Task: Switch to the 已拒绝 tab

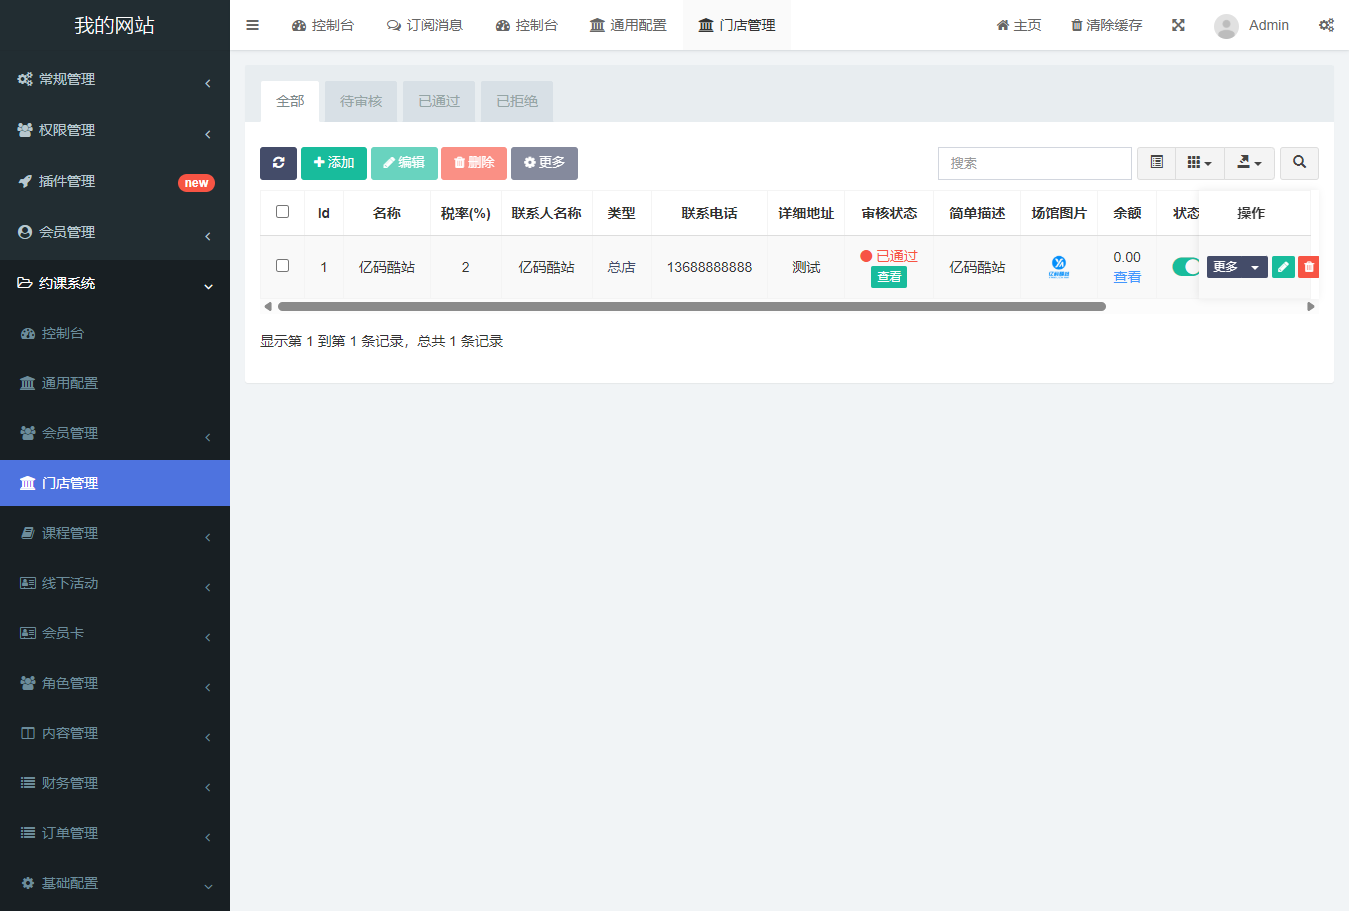Action: click(x=517, y=101)
